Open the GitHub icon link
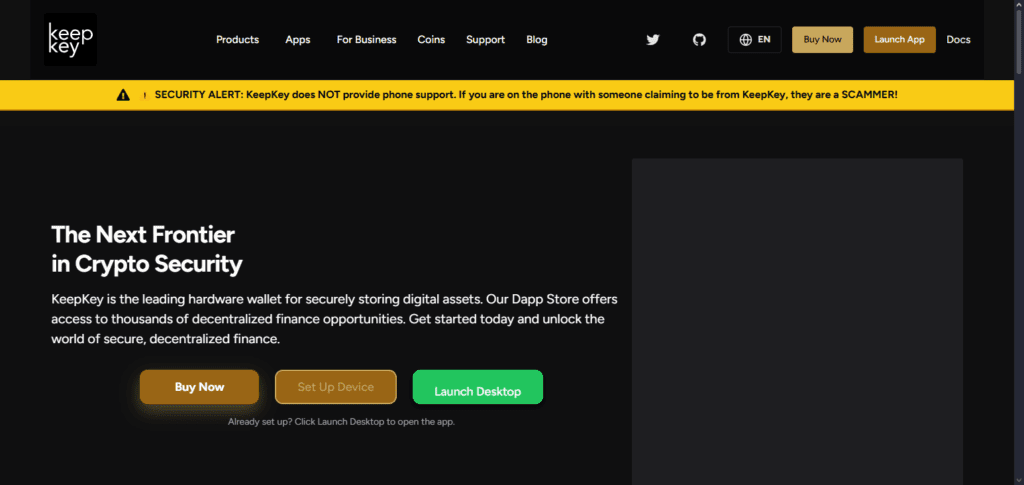The height and width of the screenshot is (485, 1024). (699, 40)
